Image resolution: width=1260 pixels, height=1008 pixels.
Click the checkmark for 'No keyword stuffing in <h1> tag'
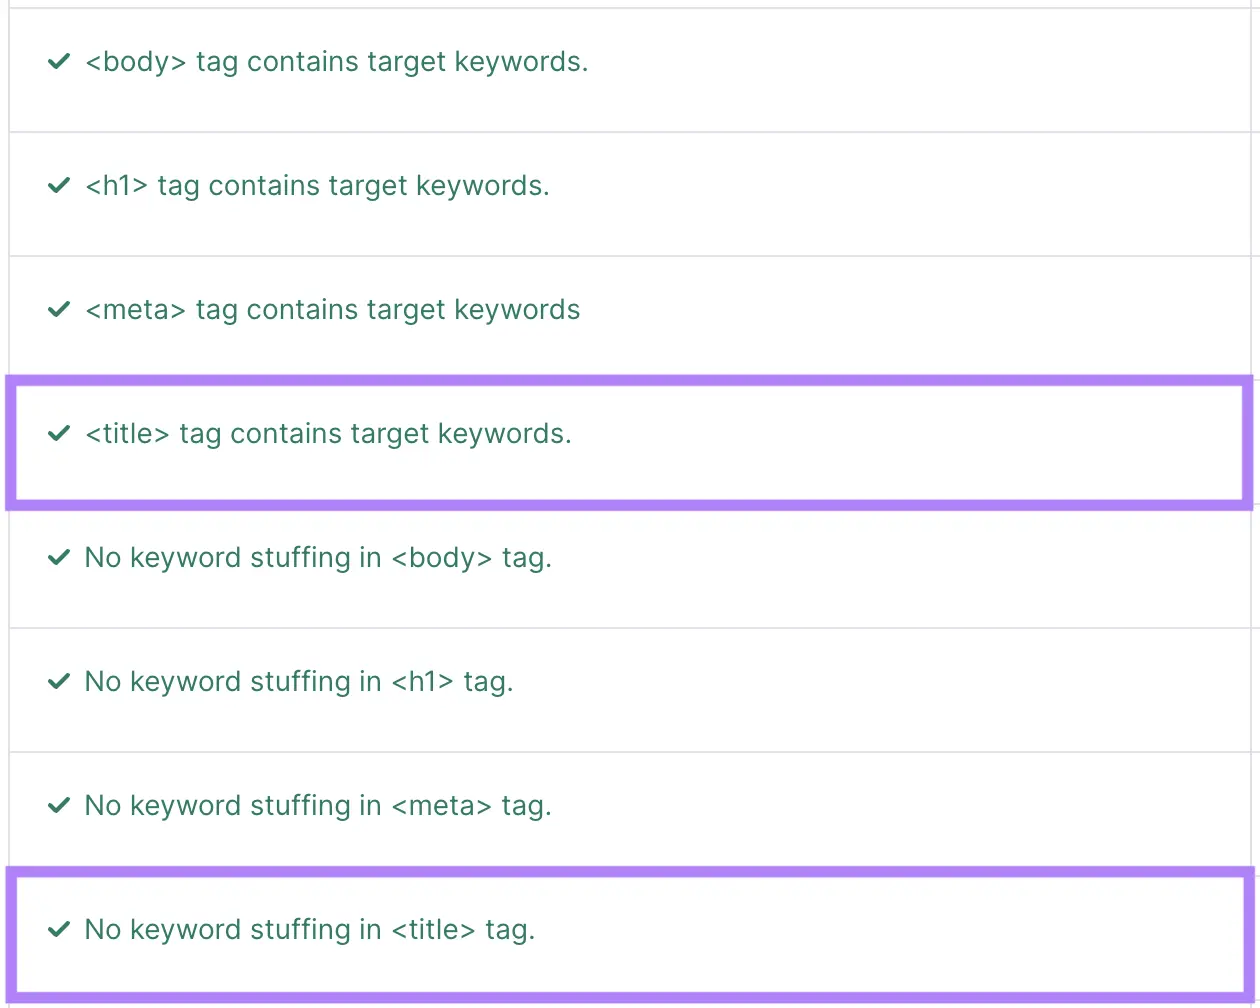click(x=58, y=681)
